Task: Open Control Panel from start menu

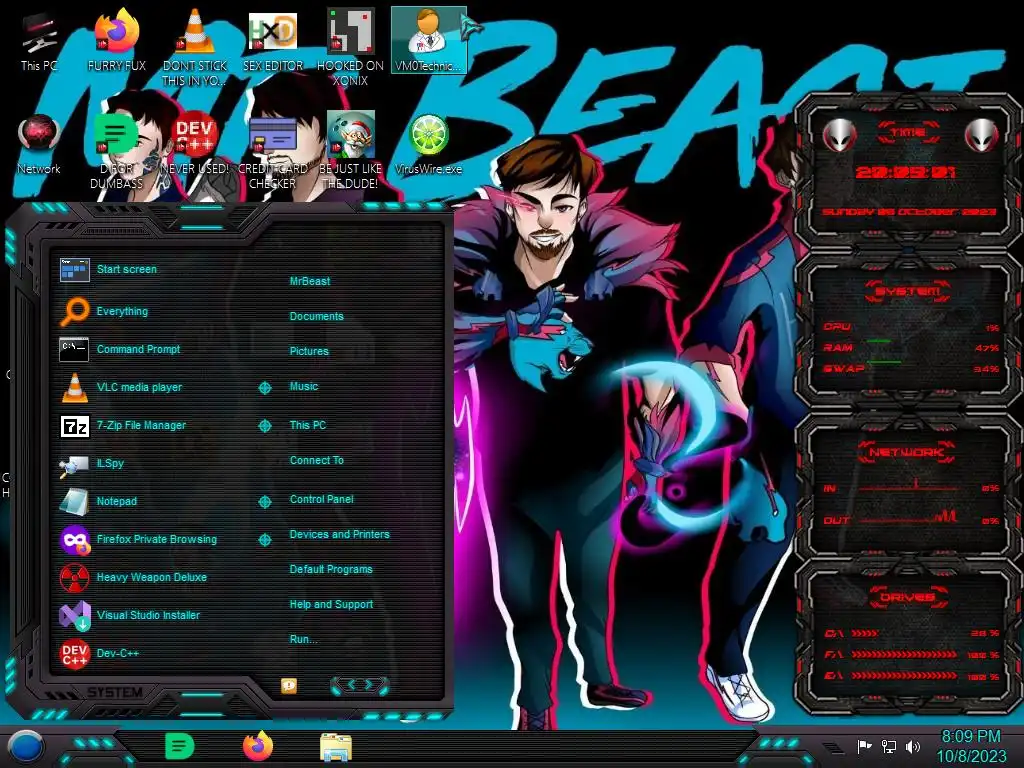Action: point(321,499)
